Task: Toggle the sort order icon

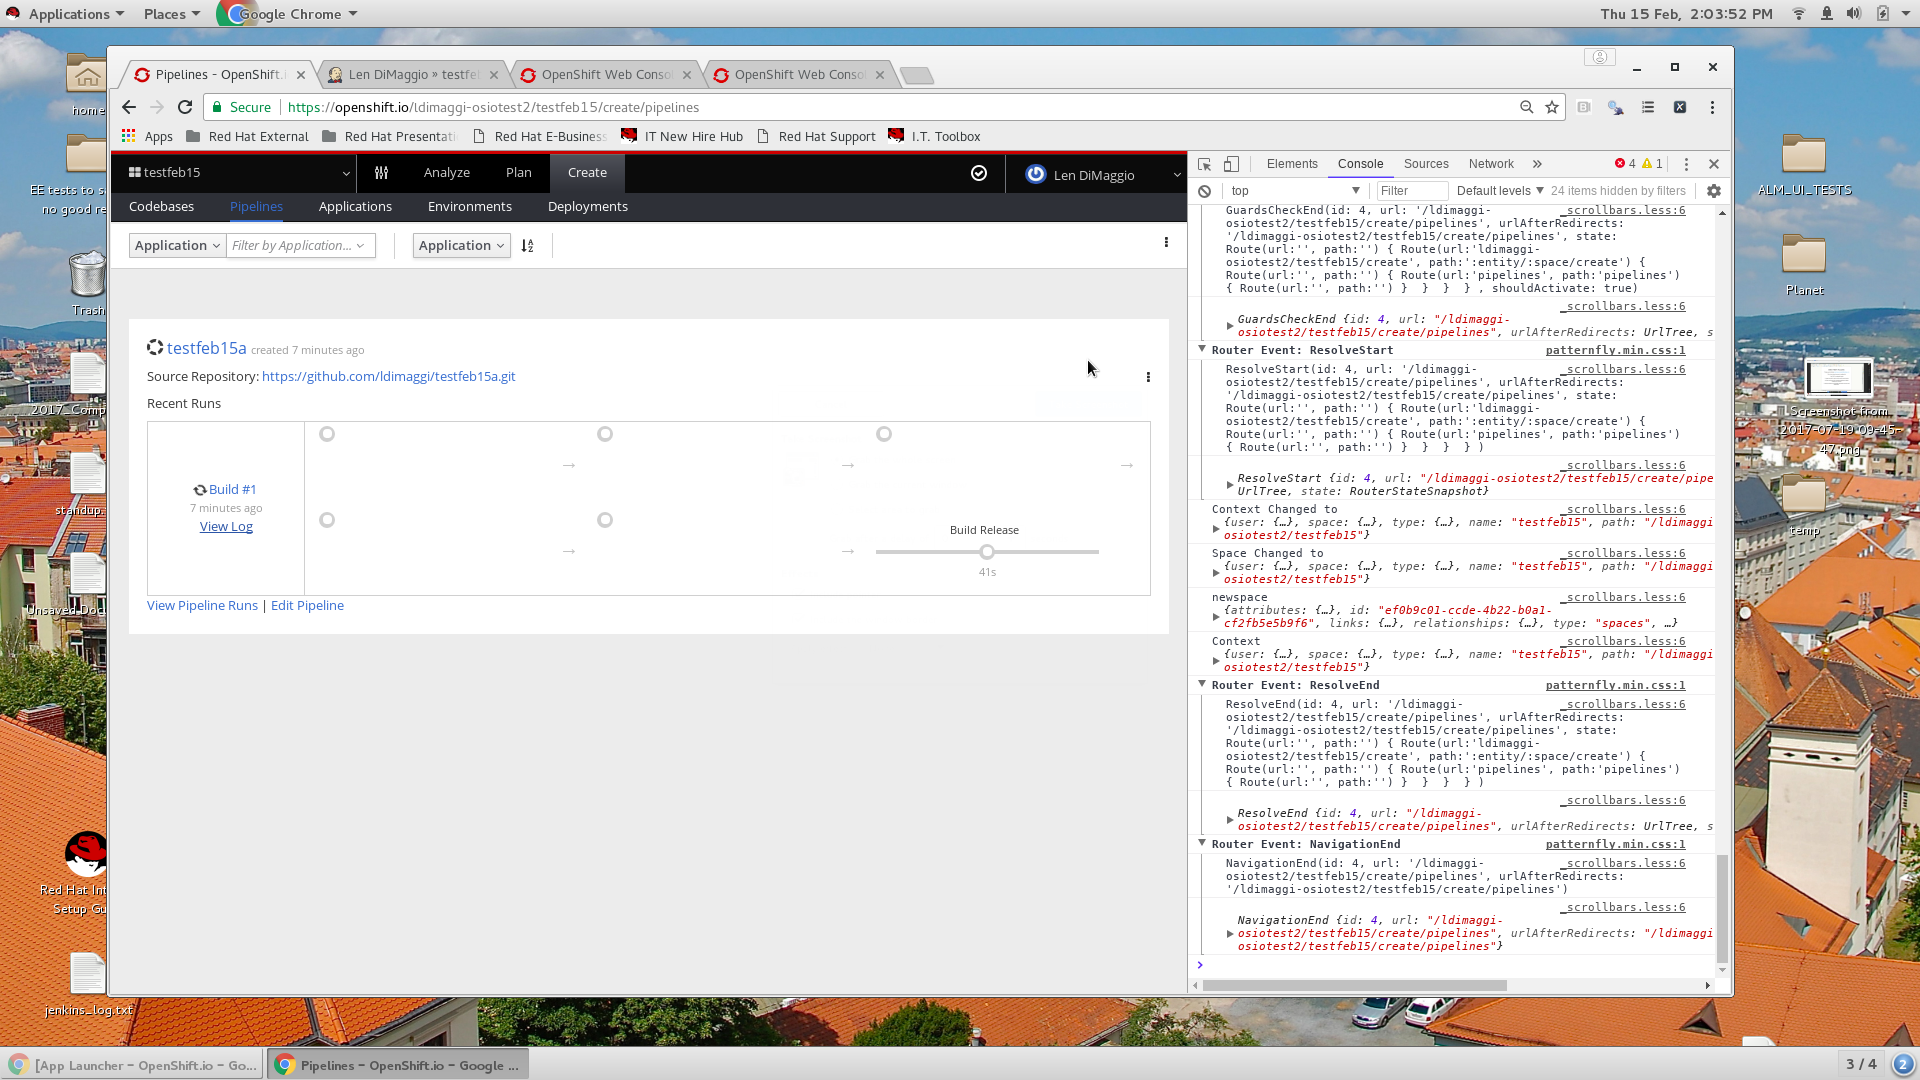Action: click(x=527, y=246)
